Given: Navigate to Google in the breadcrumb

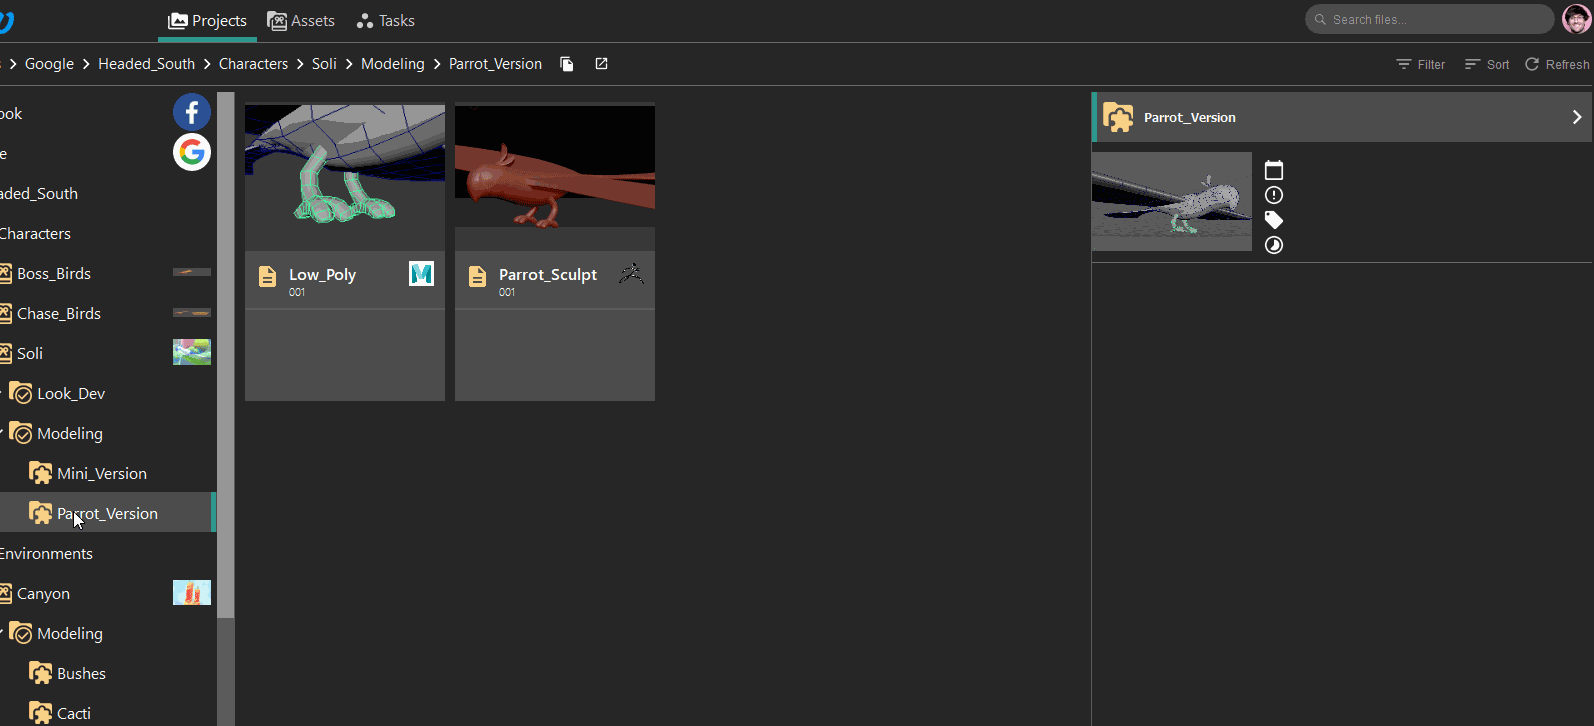Looking at the screenshot, I should [49, 64].
